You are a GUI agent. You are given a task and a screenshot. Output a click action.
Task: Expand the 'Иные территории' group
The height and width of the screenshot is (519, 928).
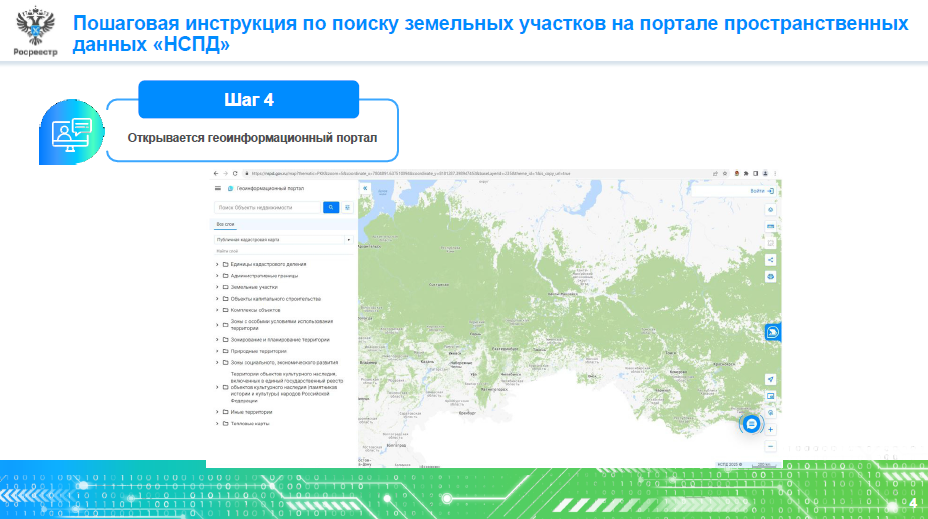click(x=217, y=412)
